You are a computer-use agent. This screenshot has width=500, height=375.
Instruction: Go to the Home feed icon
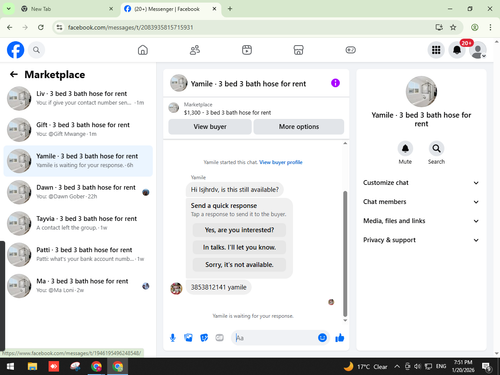(x=143, y=50)
